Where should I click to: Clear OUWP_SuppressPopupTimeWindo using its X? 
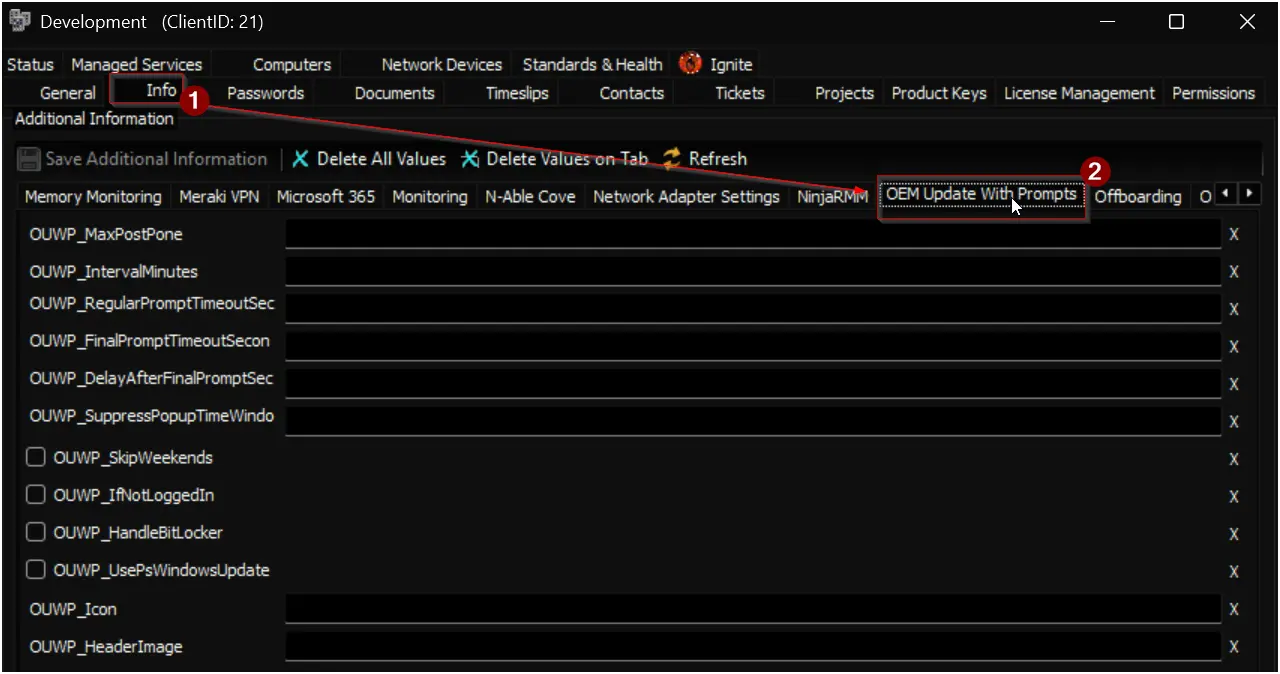[1234, 422]
